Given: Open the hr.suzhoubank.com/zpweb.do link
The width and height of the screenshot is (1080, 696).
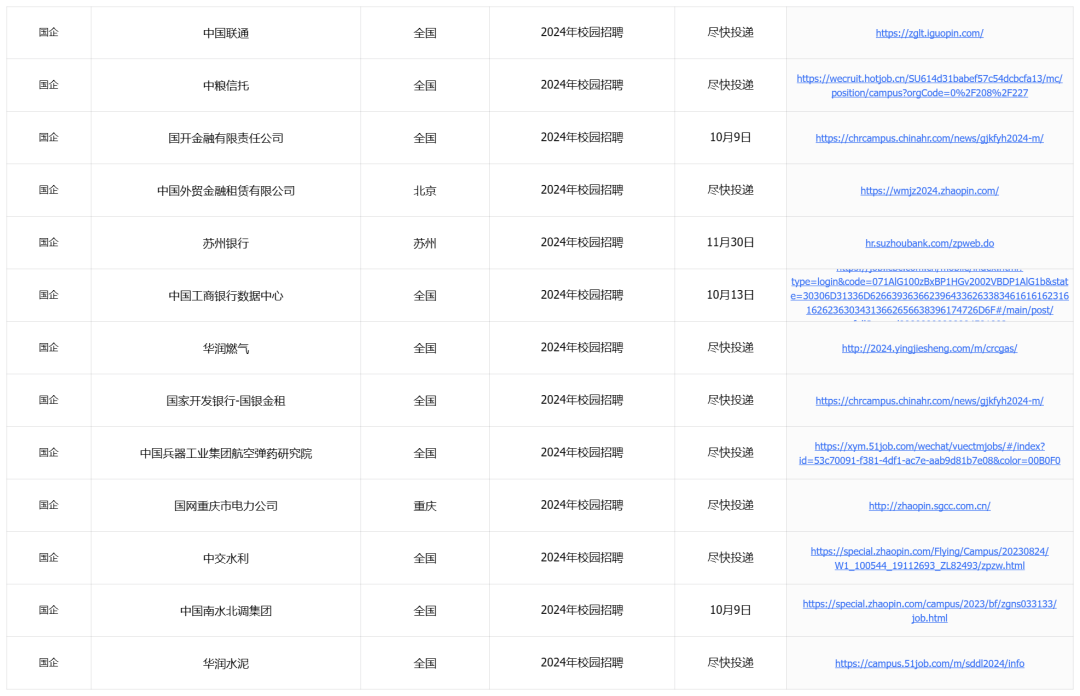Looking at the screenshot, I should [929, 243].
